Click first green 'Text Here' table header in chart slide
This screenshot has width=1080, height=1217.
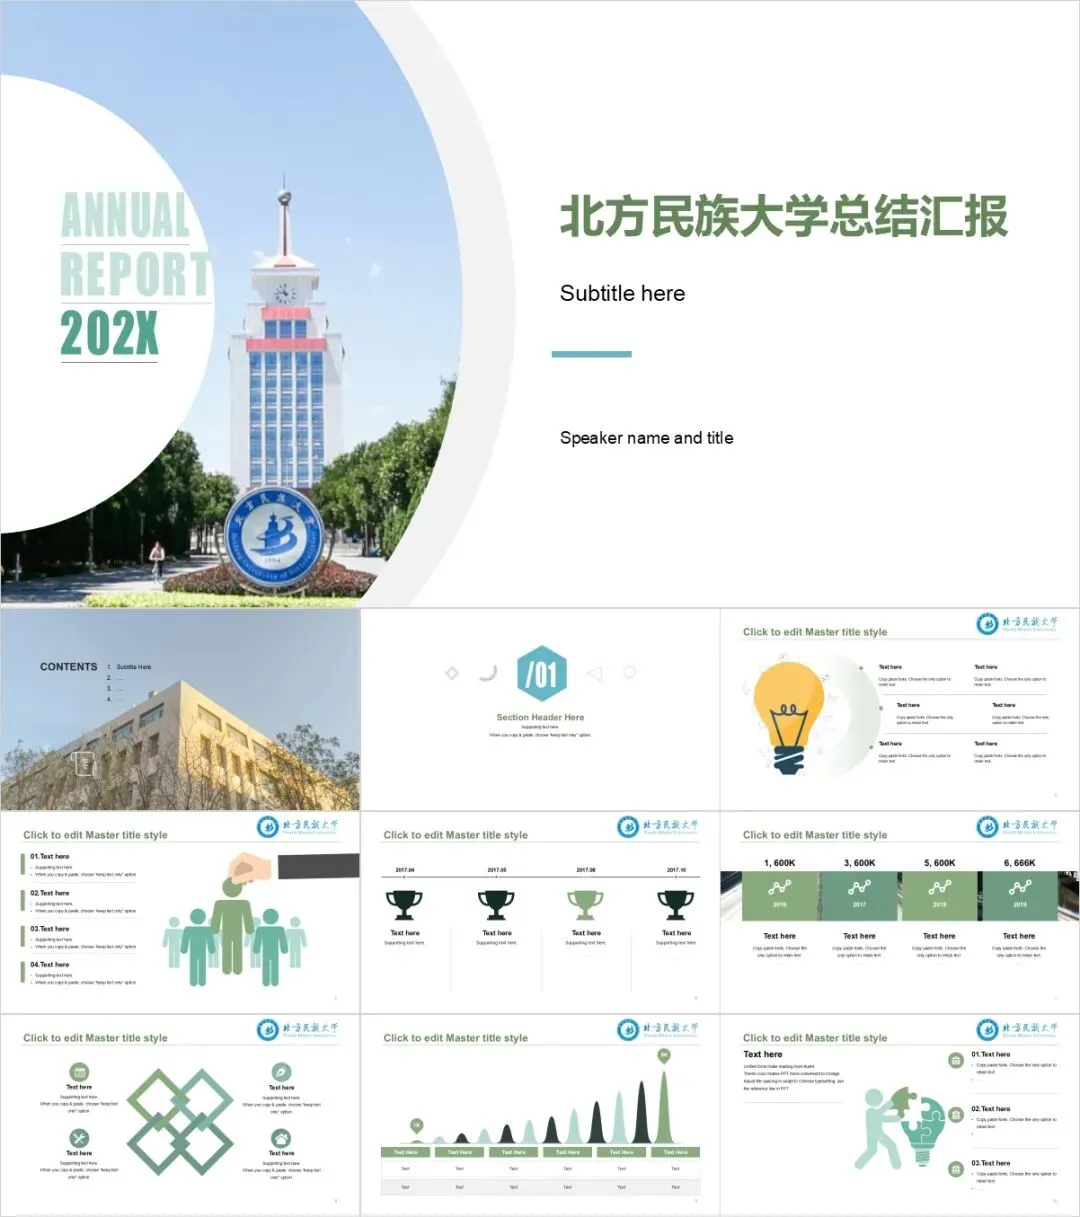coord(406,1152)
